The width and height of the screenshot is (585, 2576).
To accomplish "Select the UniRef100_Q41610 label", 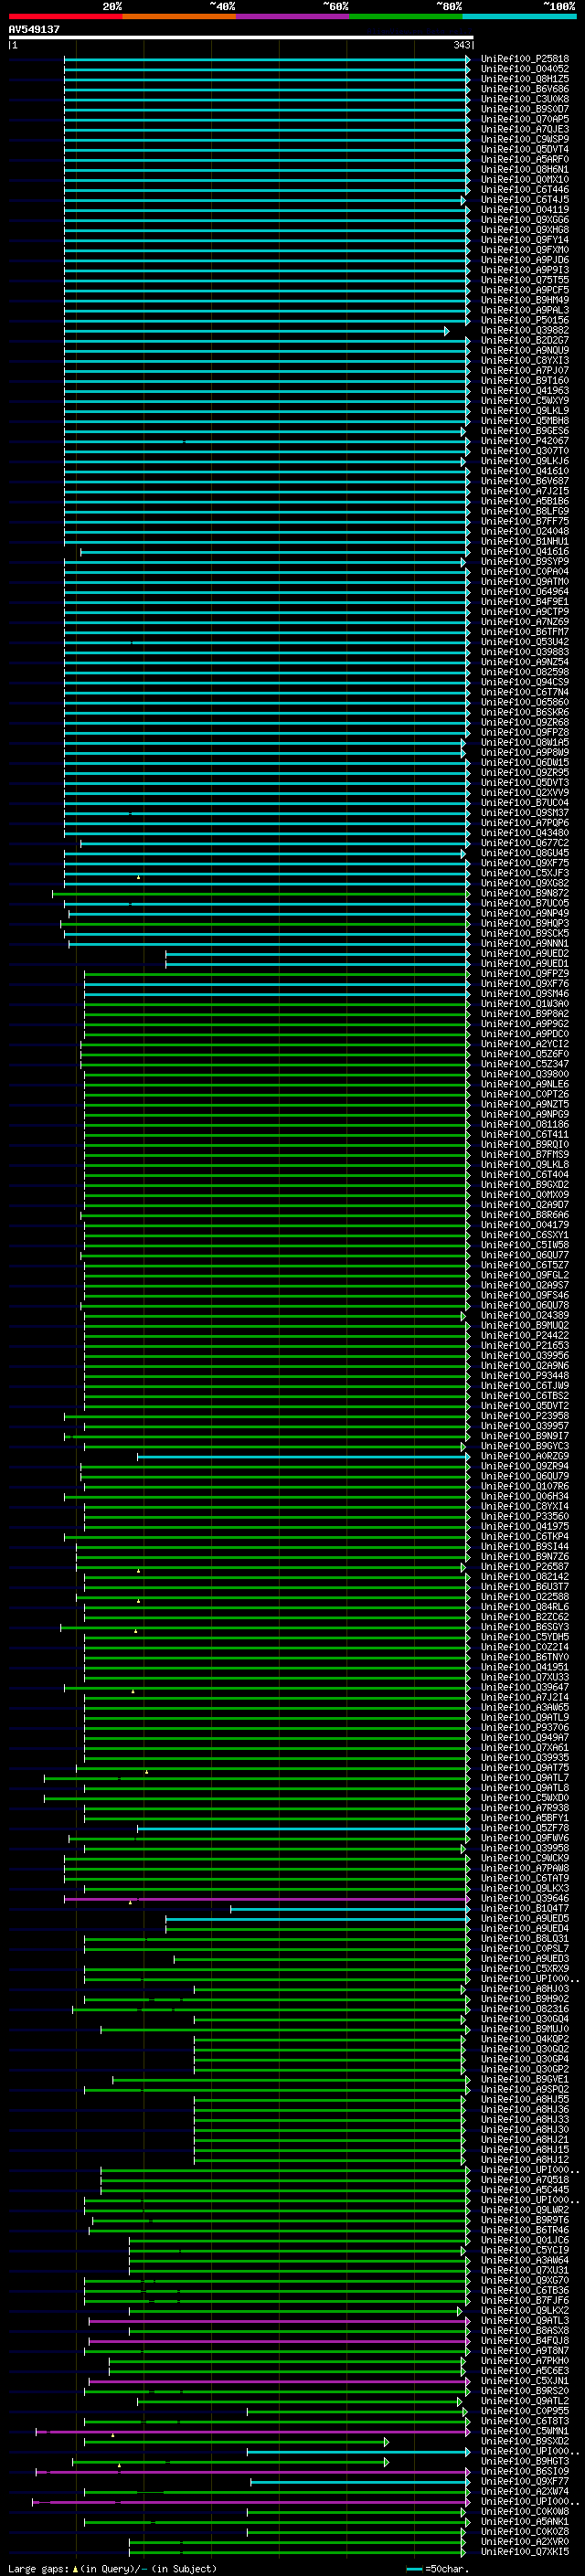I will coord(525,471).
